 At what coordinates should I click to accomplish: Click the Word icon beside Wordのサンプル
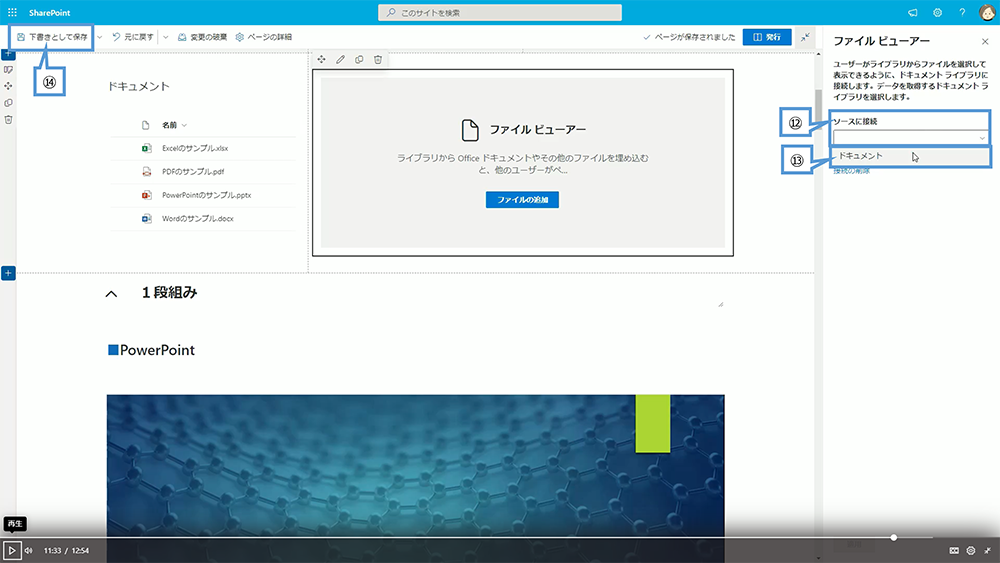click(x=146, y=219)
